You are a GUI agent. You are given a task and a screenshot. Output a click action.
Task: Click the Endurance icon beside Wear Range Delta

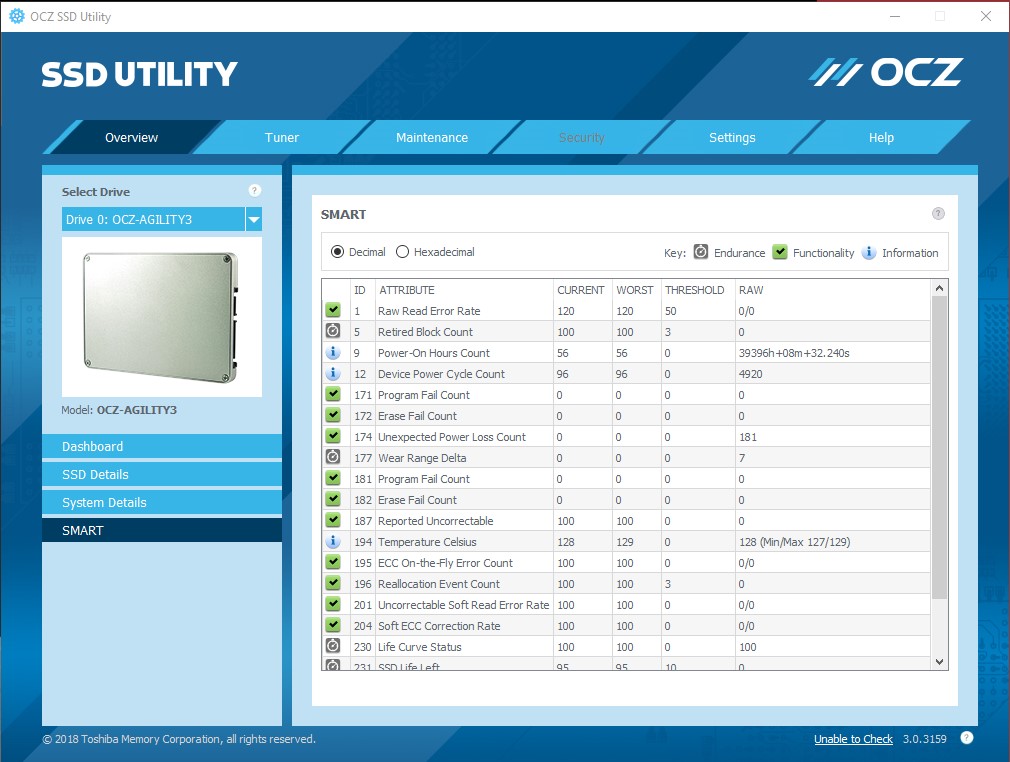click(333, 457)
